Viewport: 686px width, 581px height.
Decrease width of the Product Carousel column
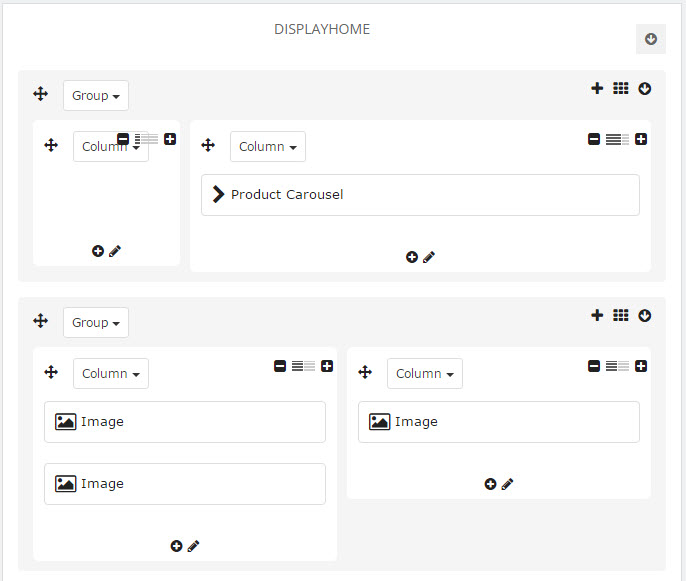click(594, 139)
